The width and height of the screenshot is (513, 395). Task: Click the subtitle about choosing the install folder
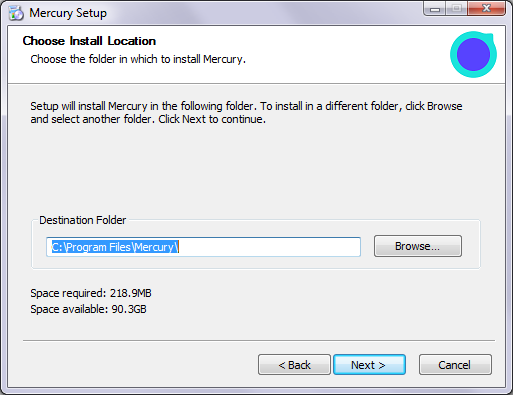tap(138, 59)
